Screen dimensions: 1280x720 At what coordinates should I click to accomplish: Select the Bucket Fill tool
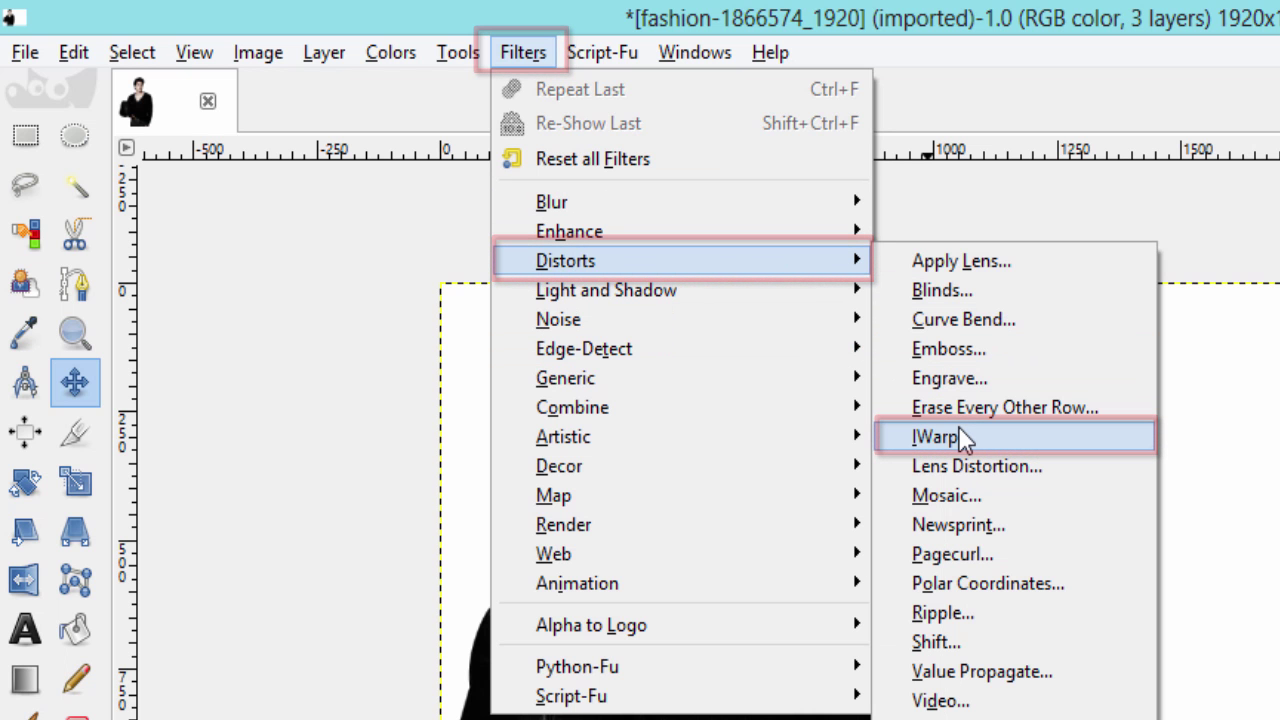pos(75,630)
